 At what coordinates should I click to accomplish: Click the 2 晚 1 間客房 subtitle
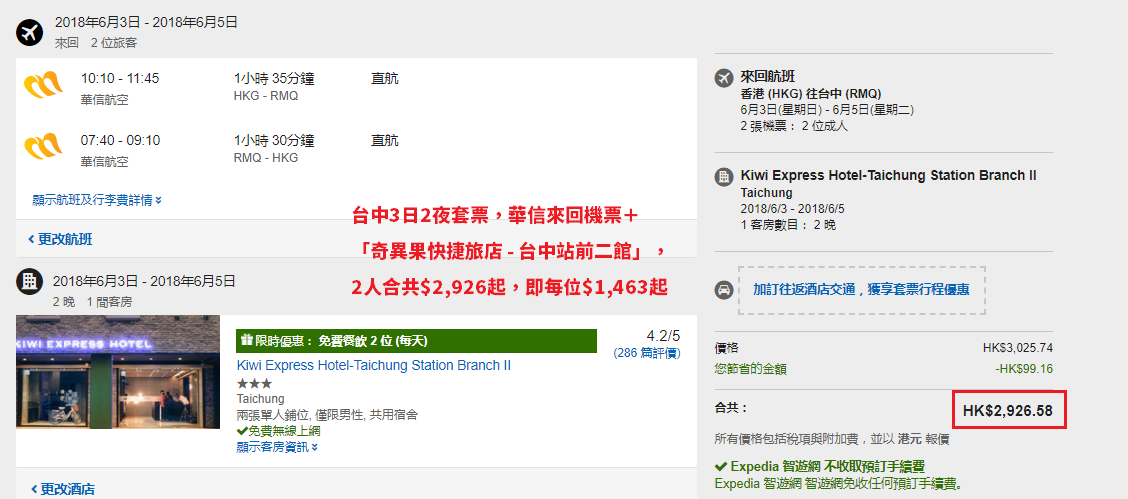[92, 302]
